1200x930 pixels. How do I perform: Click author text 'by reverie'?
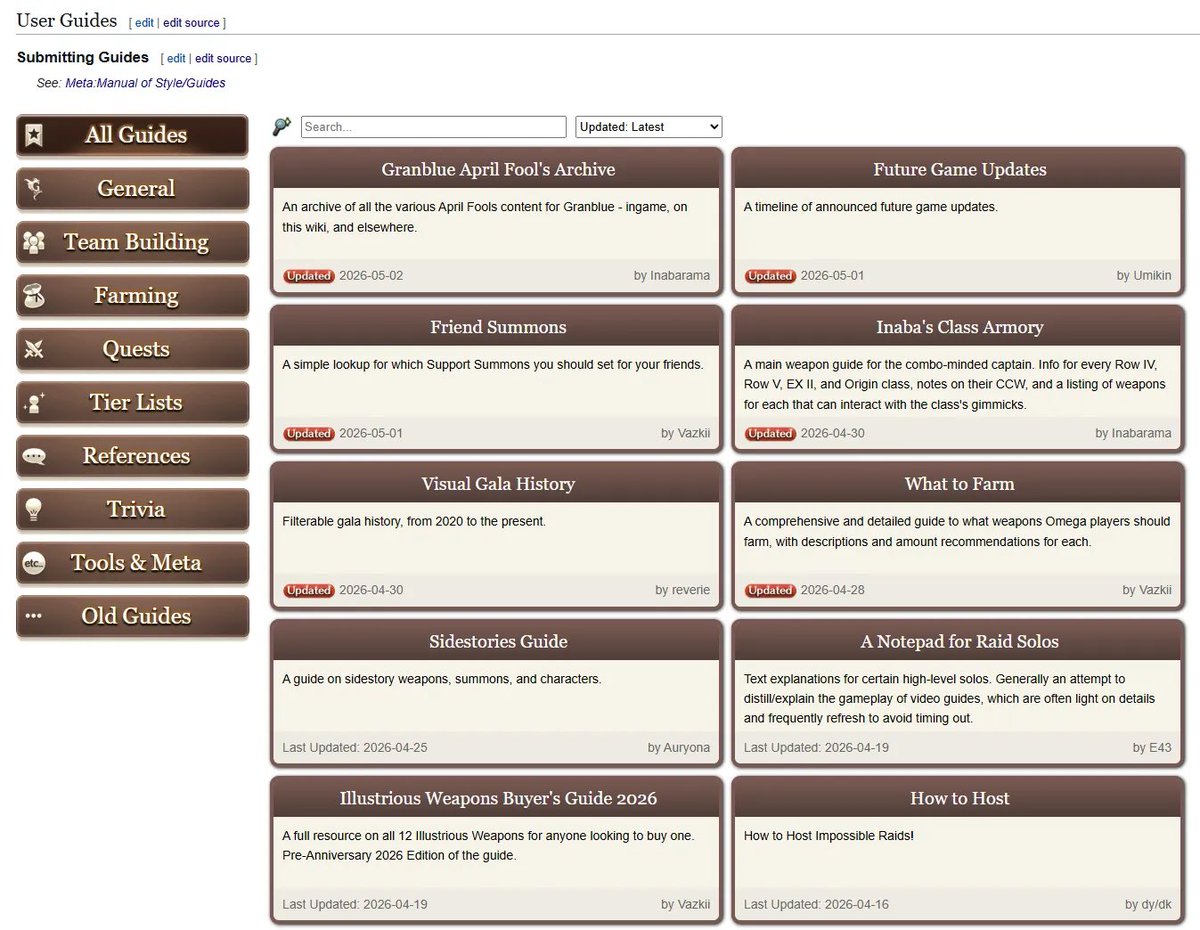pos(683,590)
